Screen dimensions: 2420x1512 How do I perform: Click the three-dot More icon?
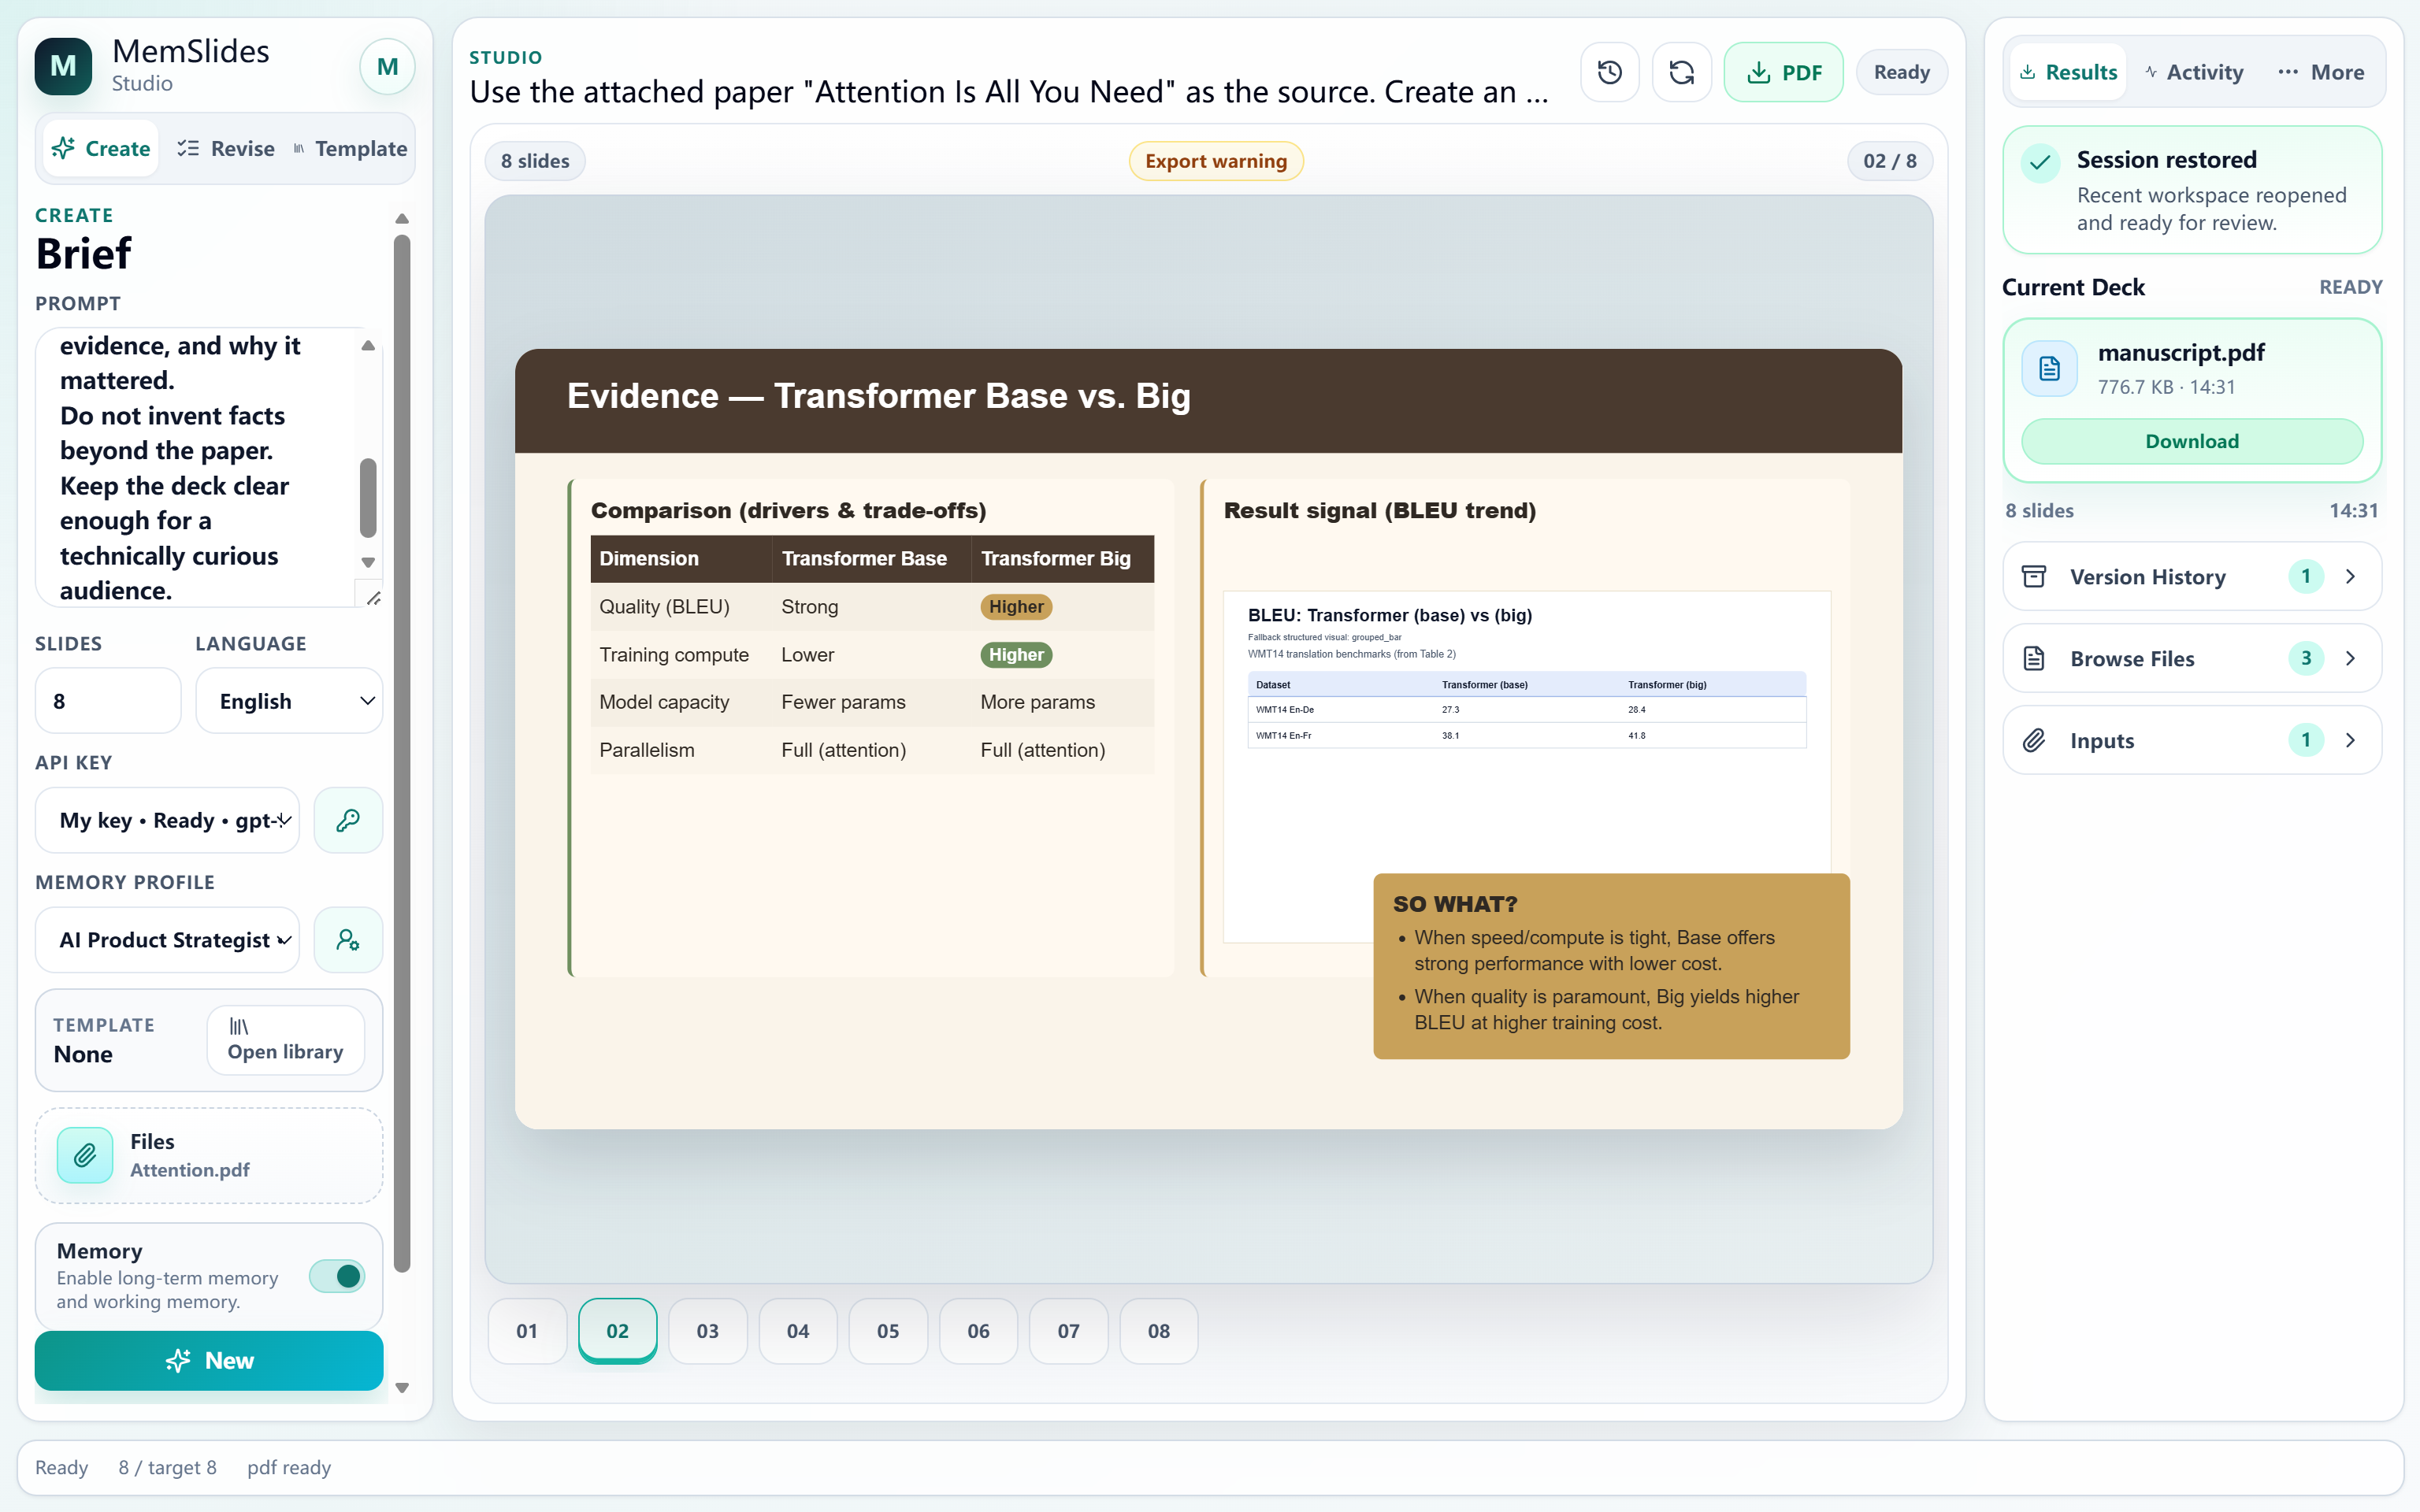click(2288, 72)
